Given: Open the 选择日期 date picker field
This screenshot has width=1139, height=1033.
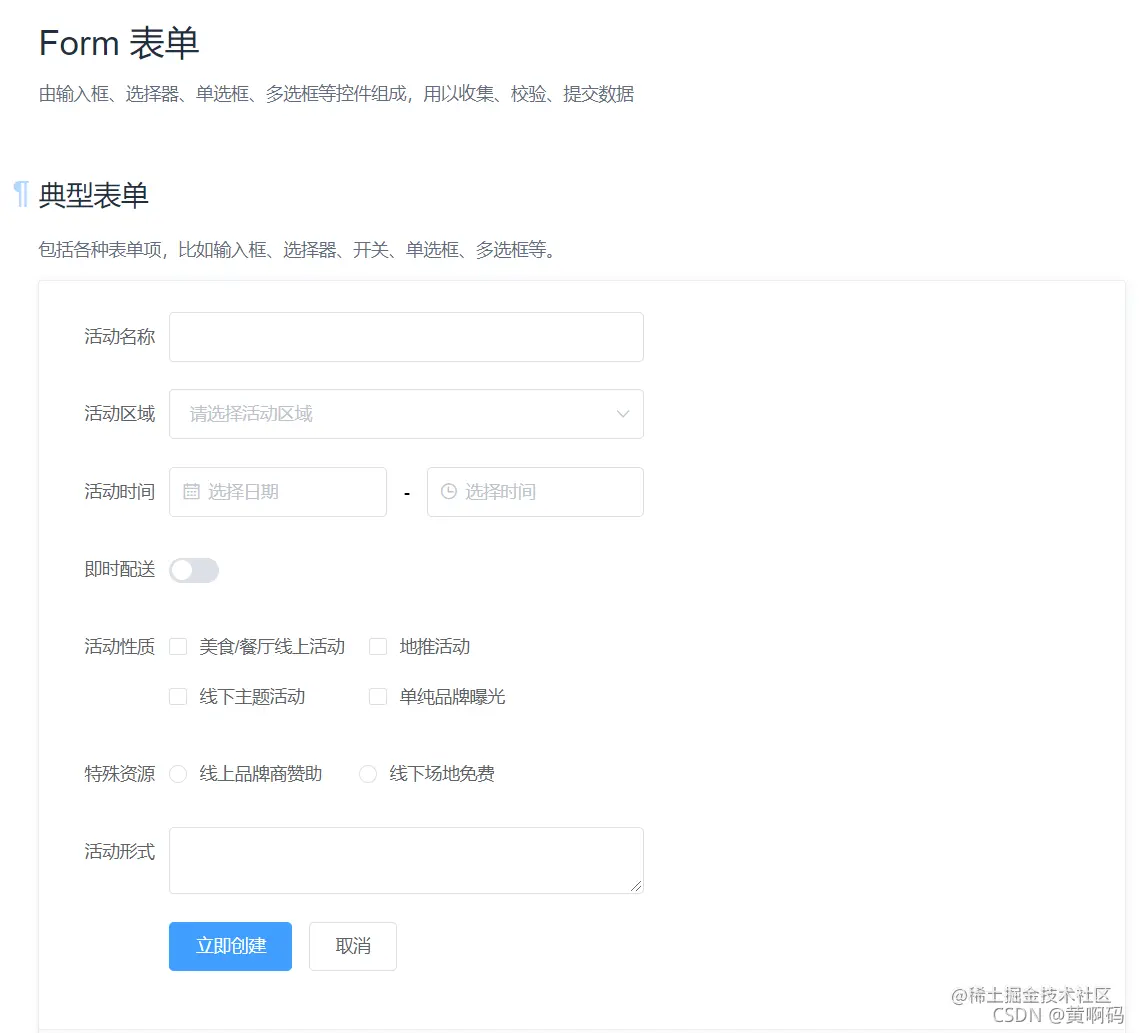Looking at the screenshot, I should coord(277,492).
